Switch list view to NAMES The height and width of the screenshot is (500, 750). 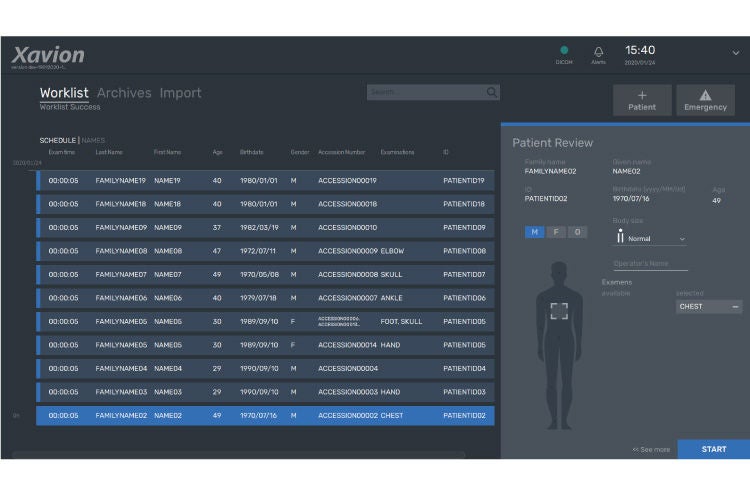tap(93, 140)
